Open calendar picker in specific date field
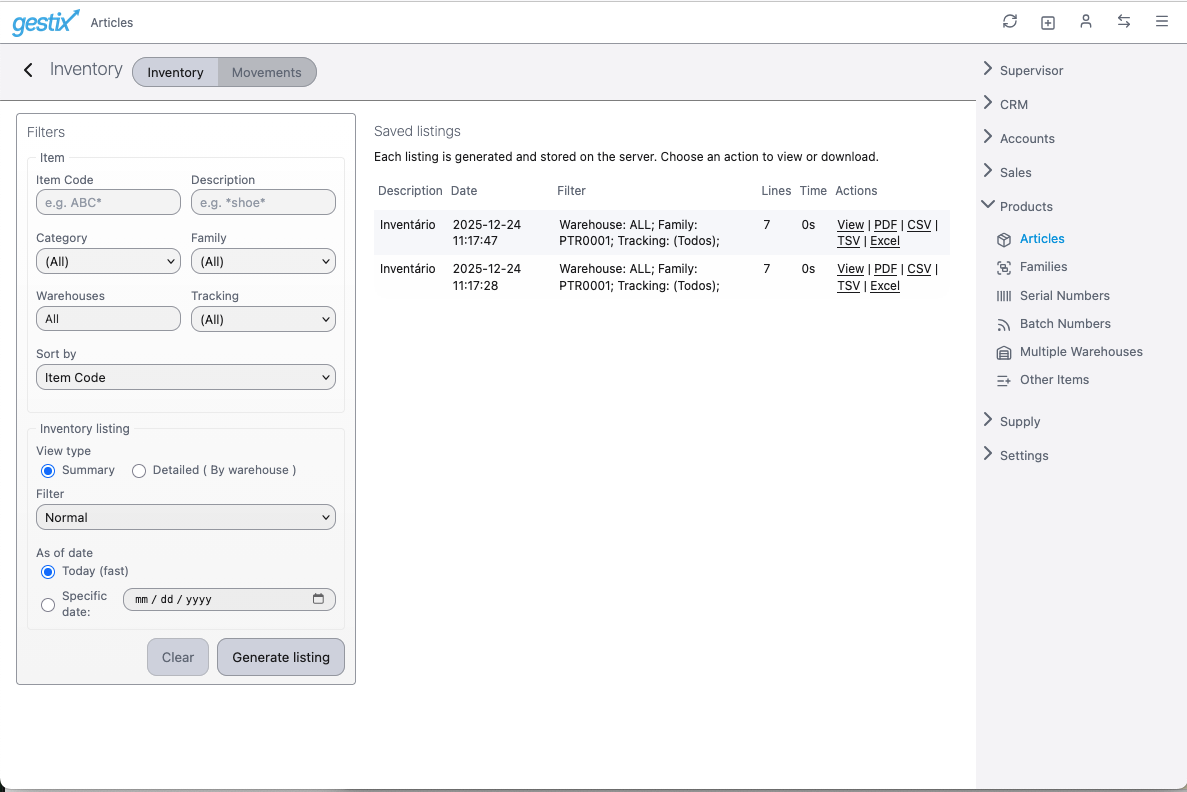This screenshot has width=1187, height=792. click(318, 599)
